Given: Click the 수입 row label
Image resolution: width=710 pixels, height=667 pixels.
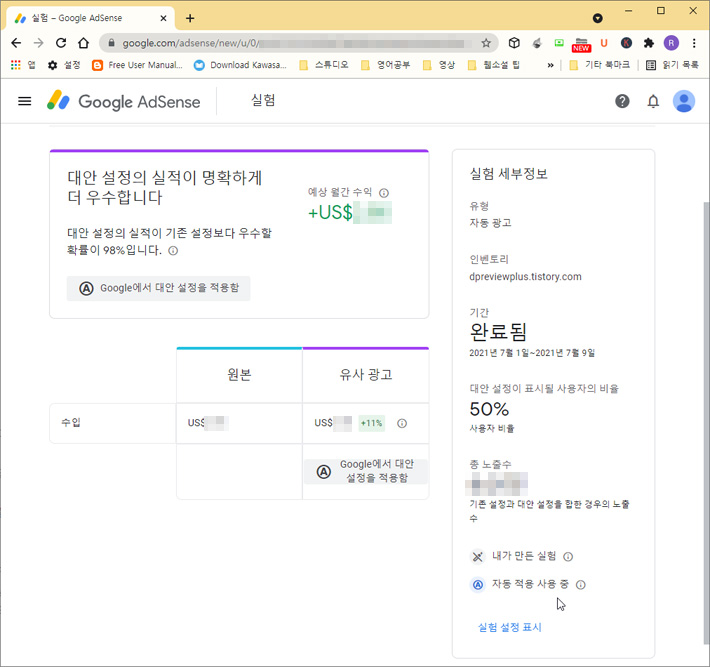Looking at the screenshot, I should pyautogui.click(x=71, y=423).
